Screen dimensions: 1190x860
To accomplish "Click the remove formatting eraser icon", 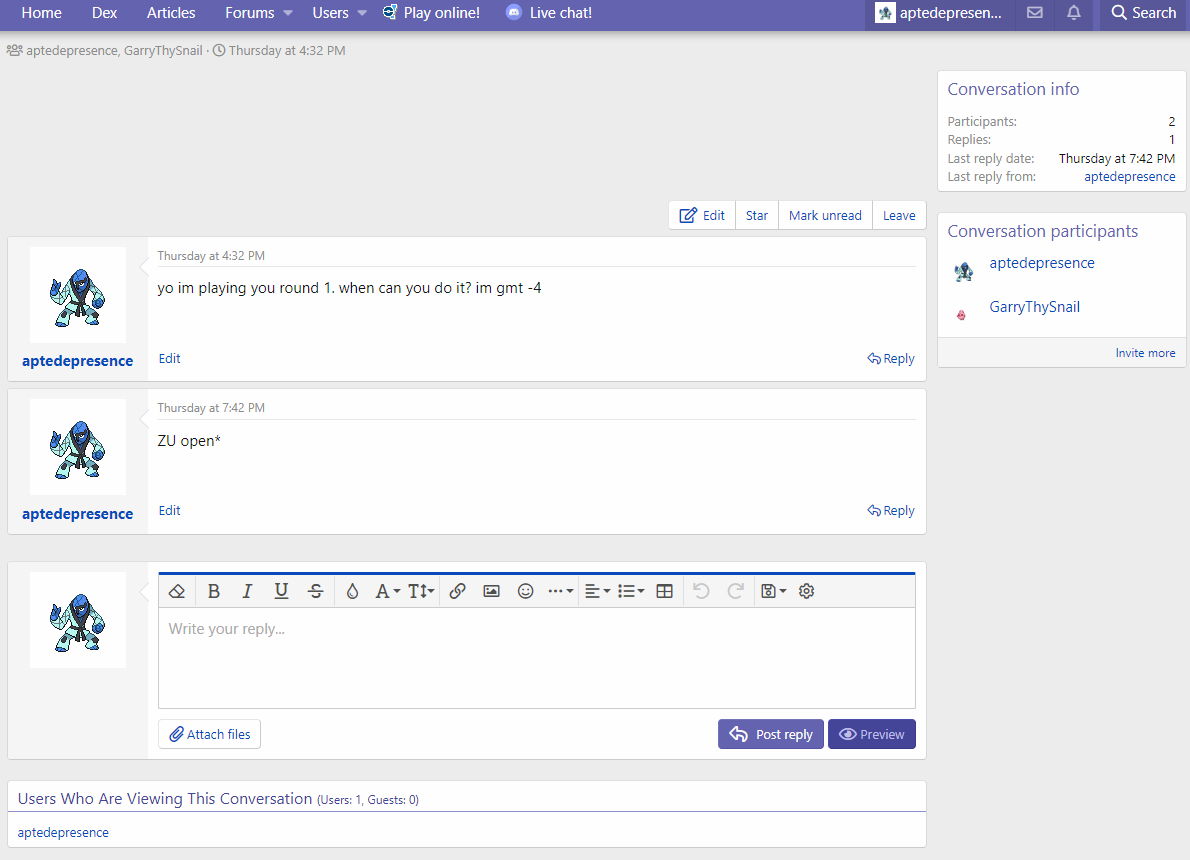I will click(x=177, y=591).
